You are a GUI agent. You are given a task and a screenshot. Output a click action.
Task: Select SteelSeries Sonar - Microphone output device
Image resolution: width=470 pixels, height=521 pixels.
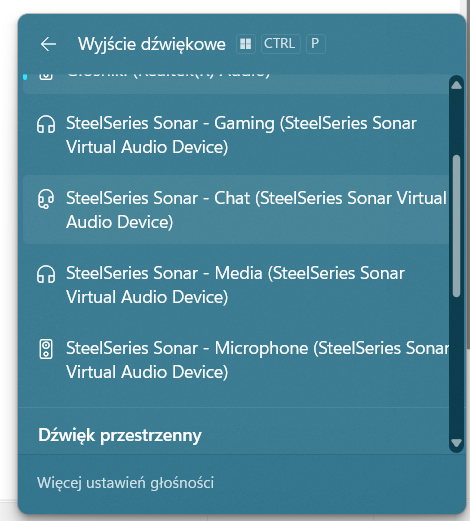pos(236,360)
